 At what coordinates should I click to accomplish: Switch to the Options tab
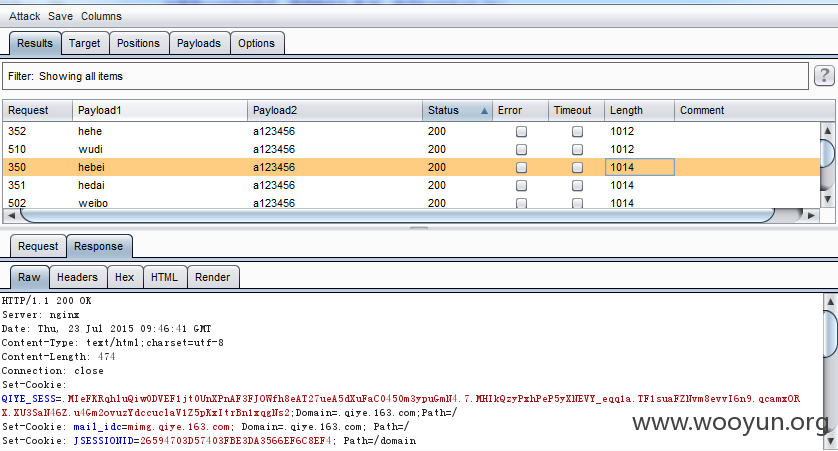[257, 43]
